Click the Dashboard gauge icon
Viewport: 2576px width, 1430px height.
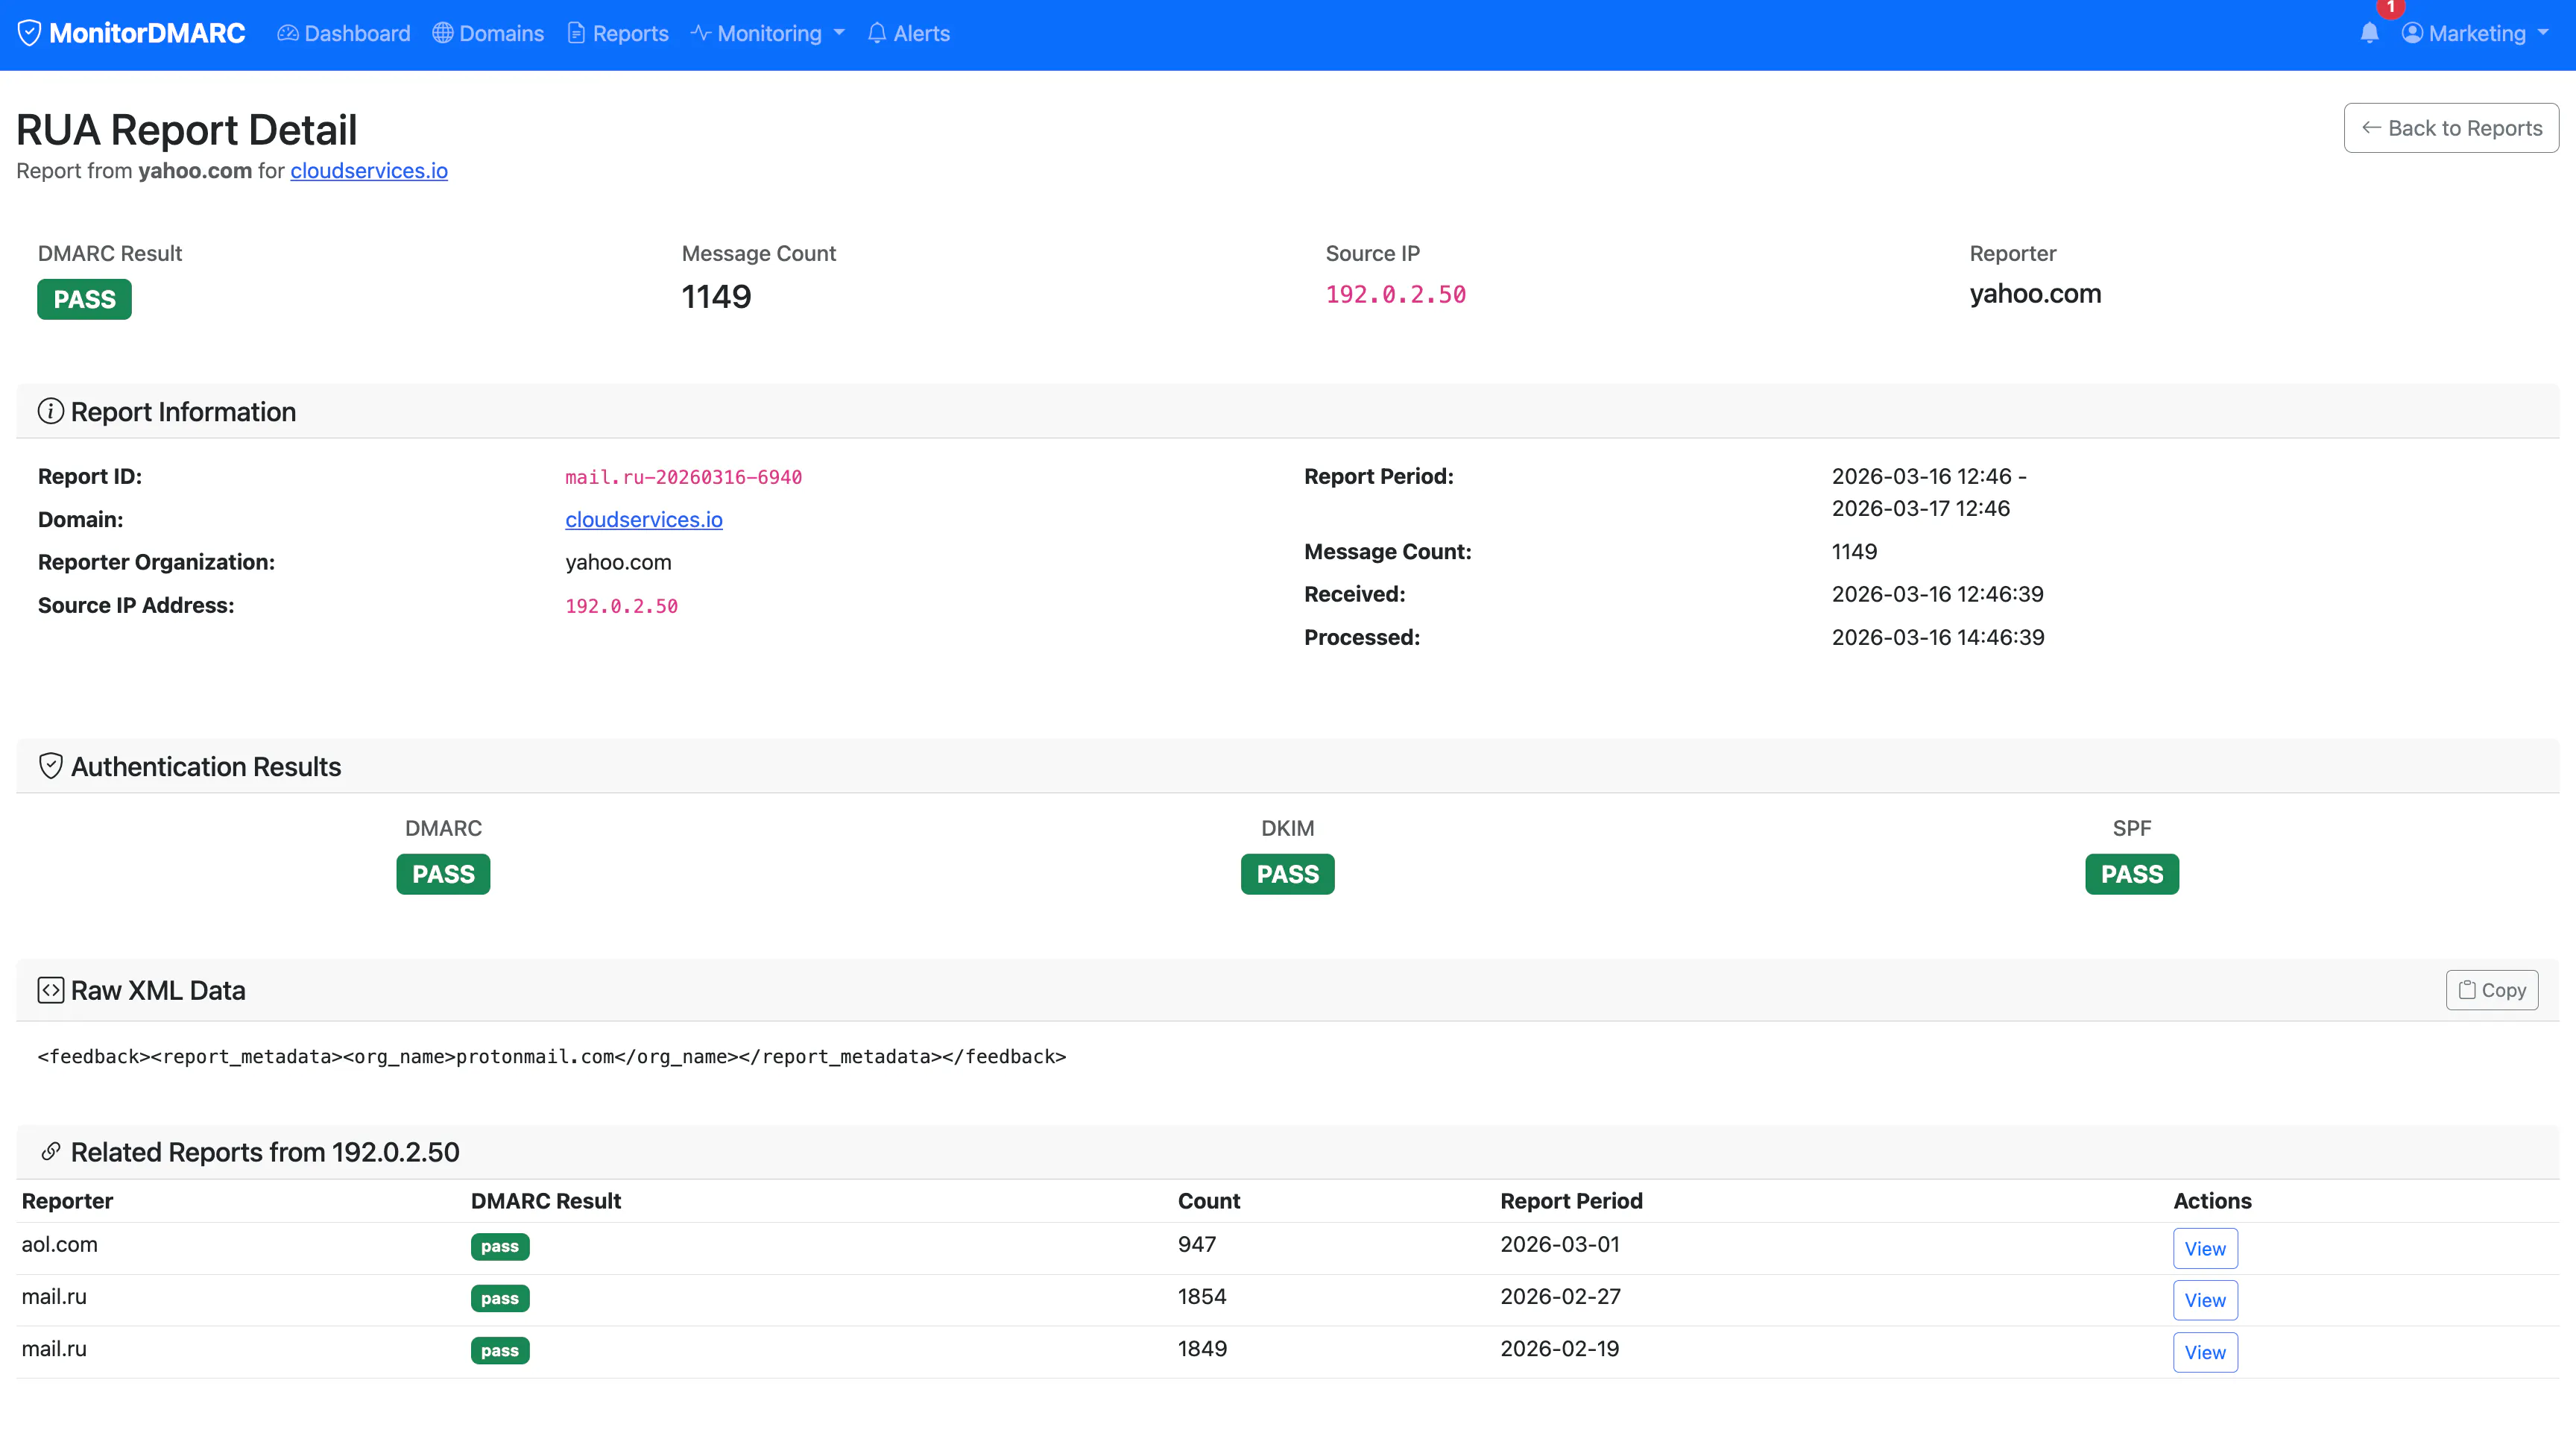pyautogui.click(x=288, y=33)
